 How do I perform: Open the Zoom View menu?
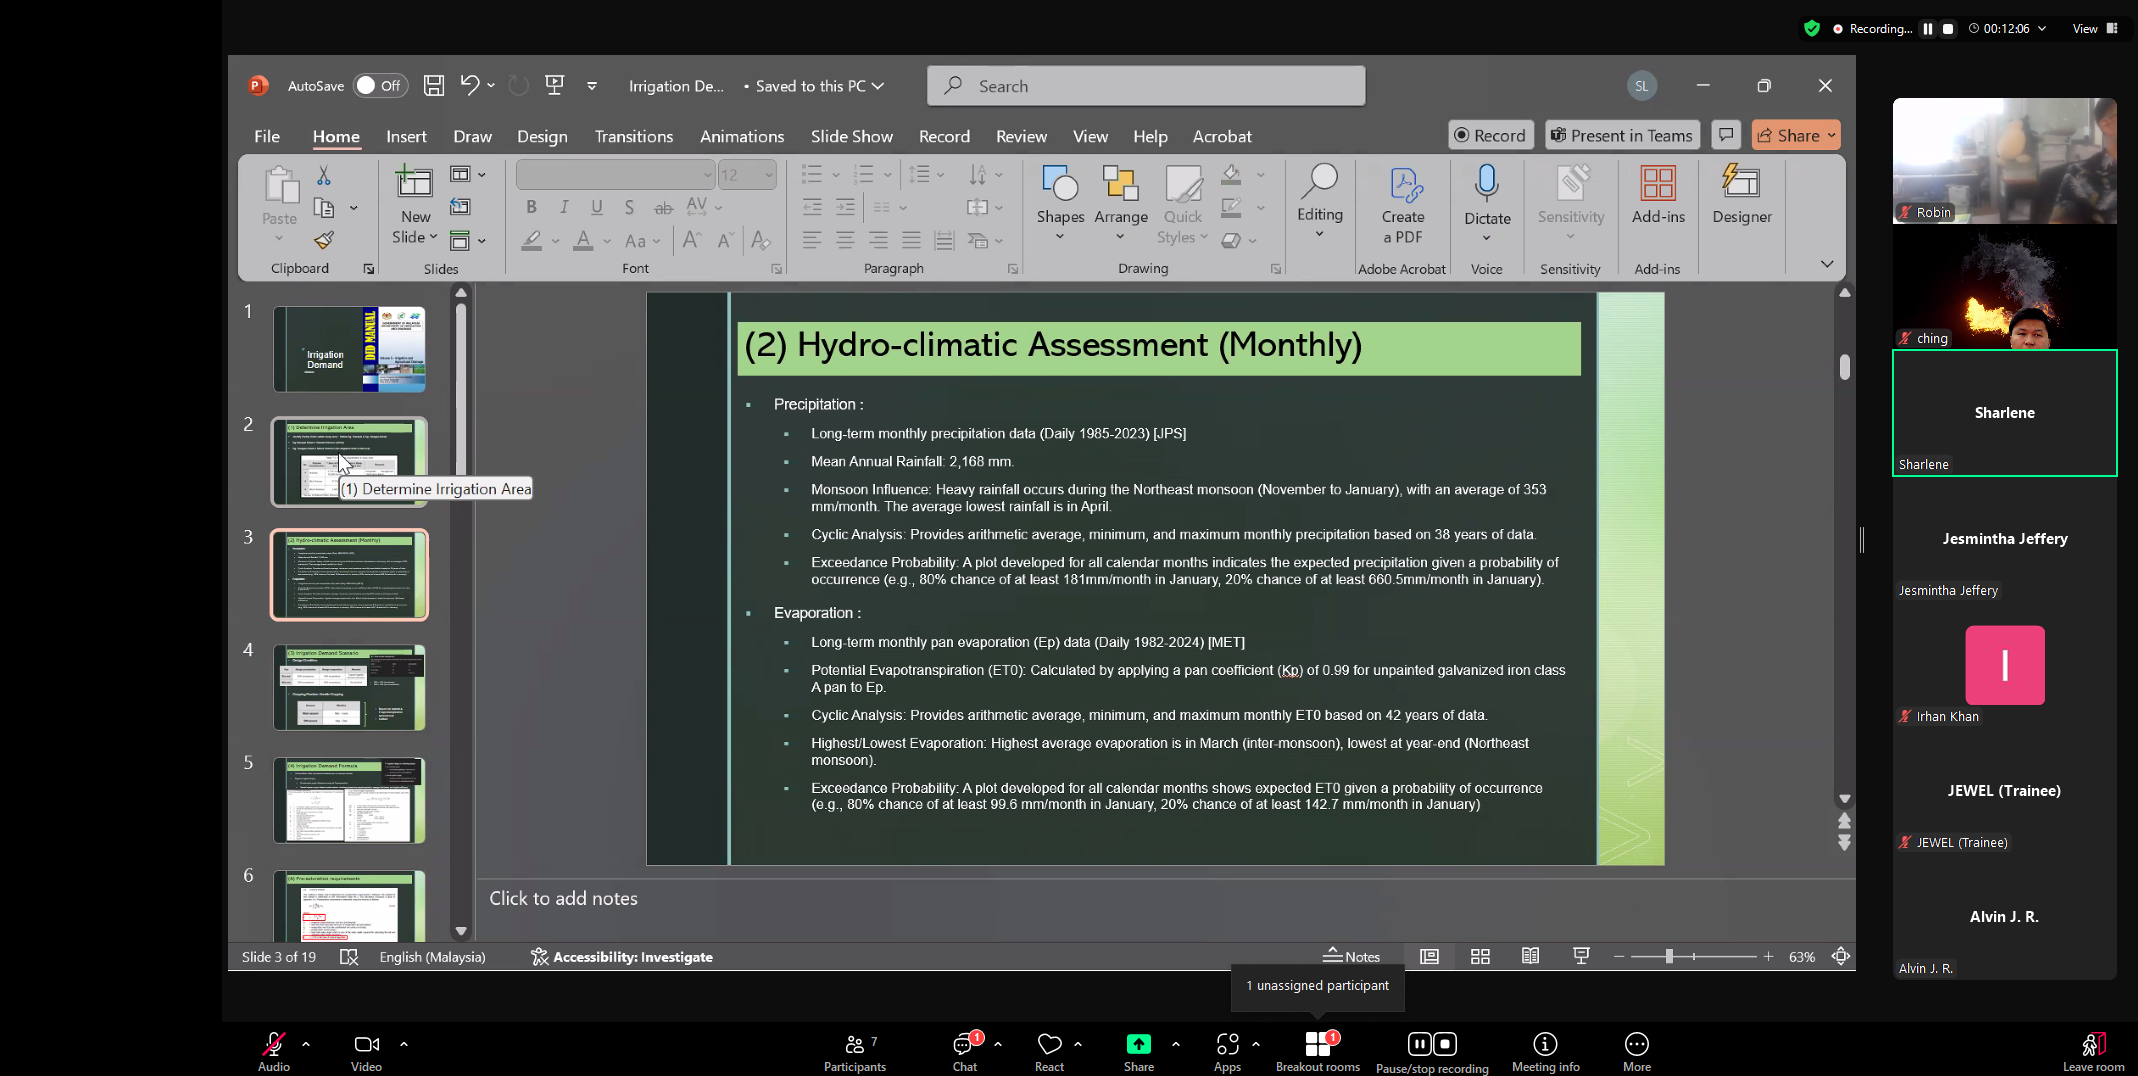point(2095,28)
